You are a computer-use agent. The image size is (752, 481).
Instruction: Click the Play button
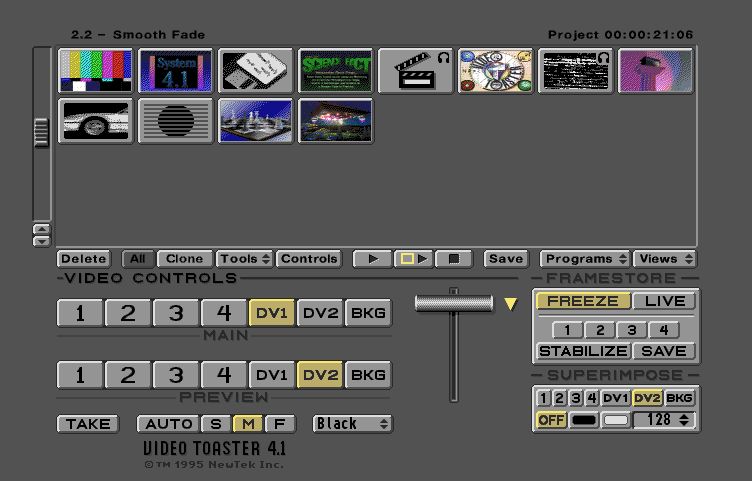click(x=373, y=259)
